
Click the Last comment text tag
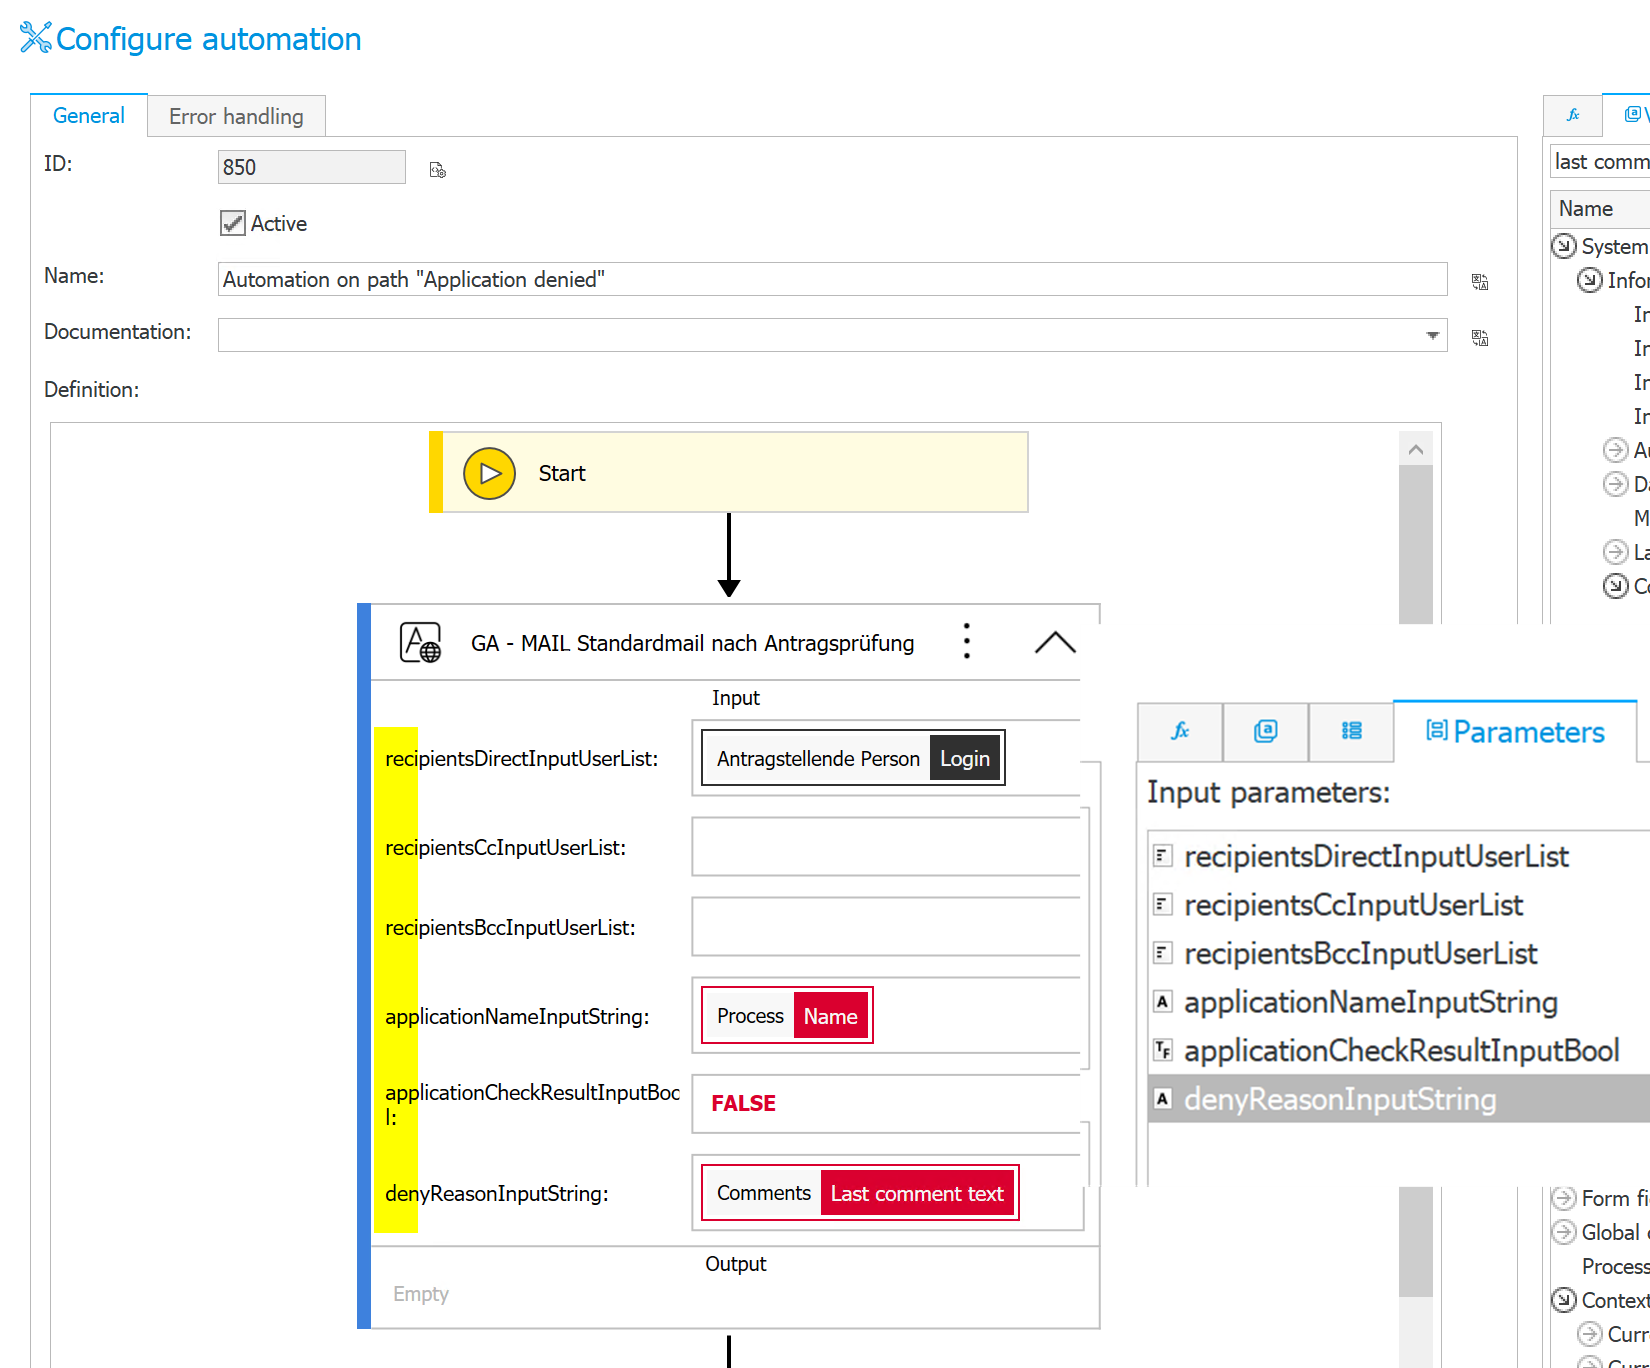tap(916, 1193)
